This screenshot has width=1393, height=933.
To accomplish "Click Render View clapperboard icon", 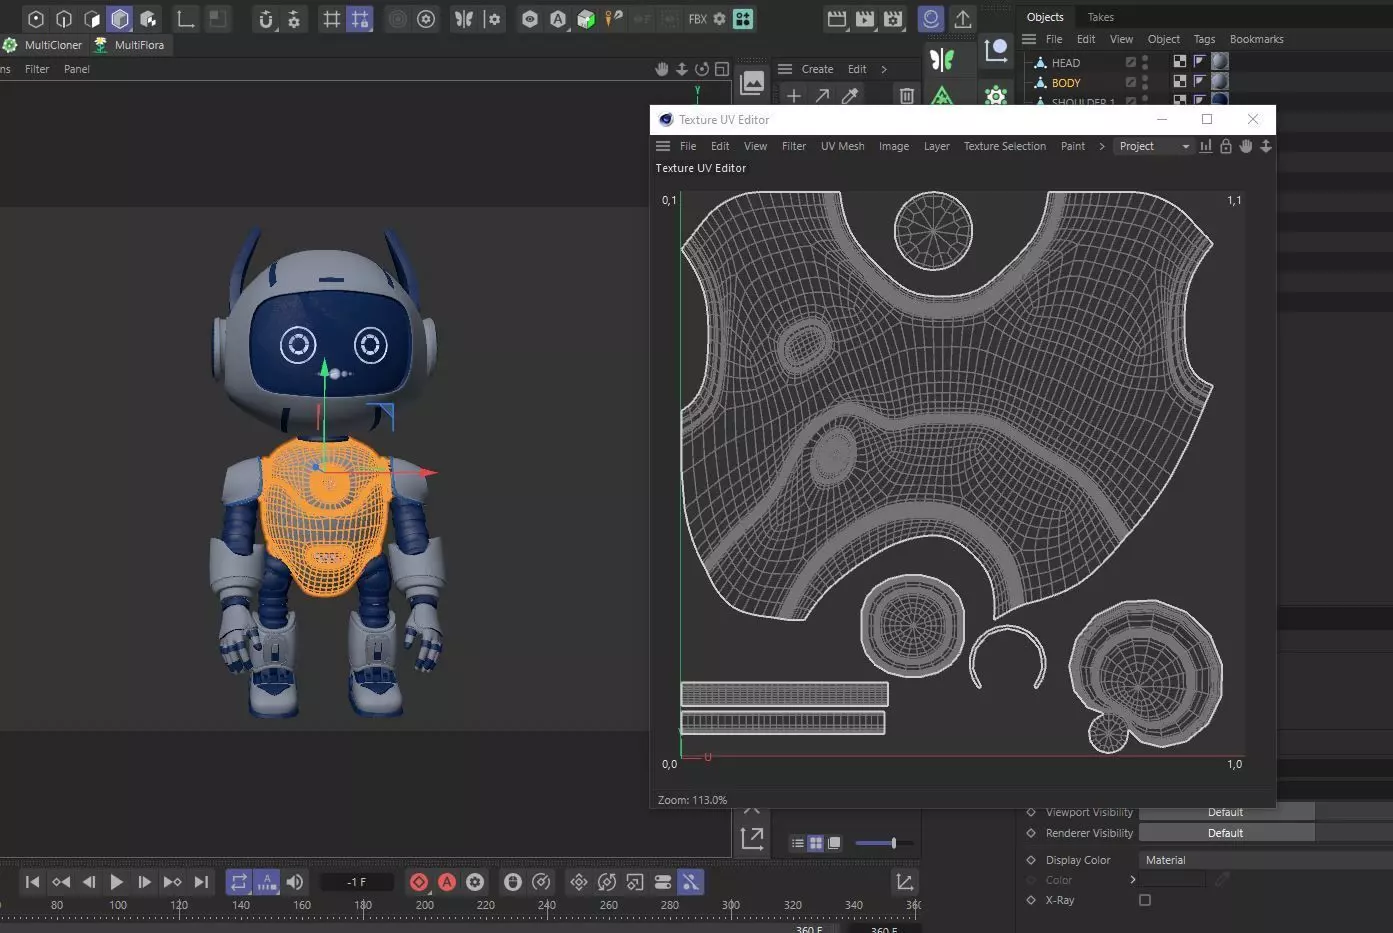I will pos(837,19).
